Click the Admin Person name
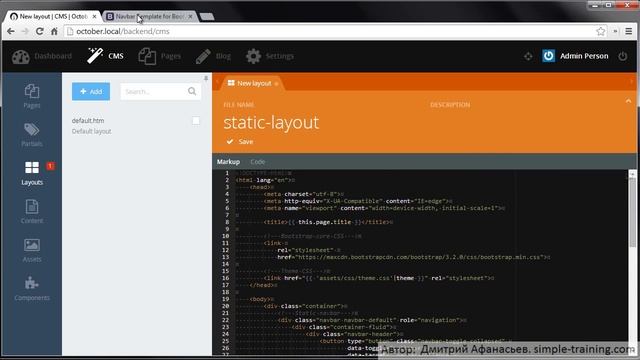The width and height of the screenshot is (640, 360). click(584, 56)
